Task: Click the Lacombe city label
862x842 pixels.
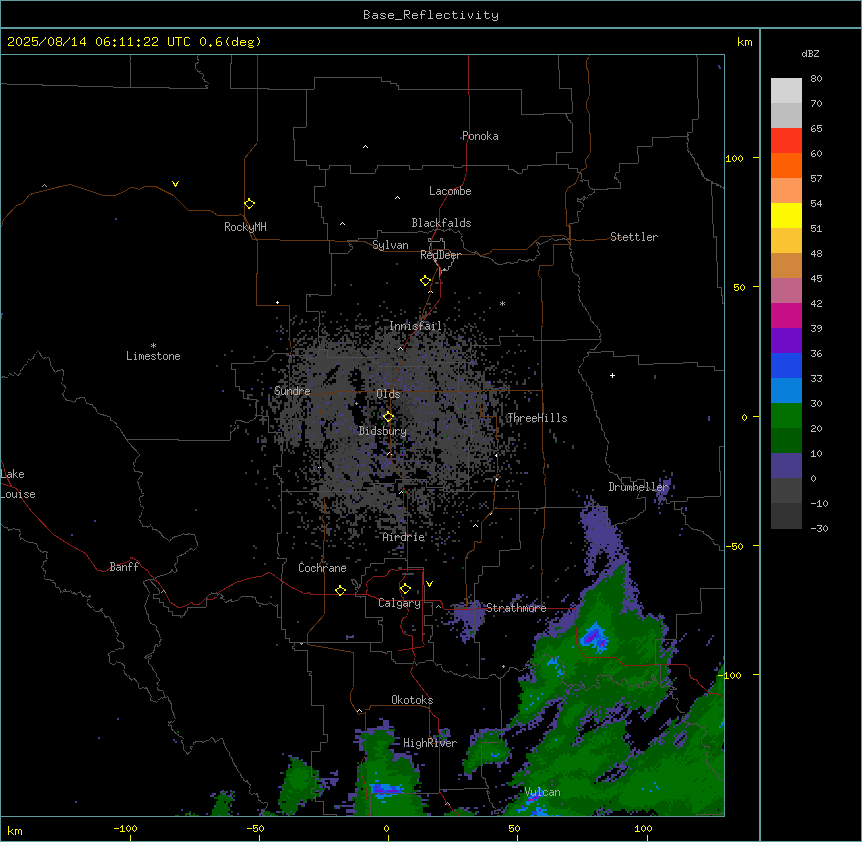Action: (450, 191)
